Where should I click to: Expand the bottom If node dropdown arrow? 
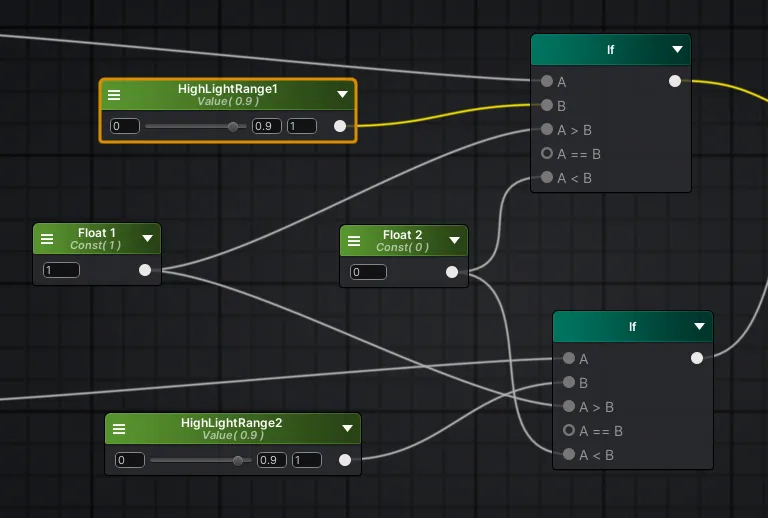point(699,327)
